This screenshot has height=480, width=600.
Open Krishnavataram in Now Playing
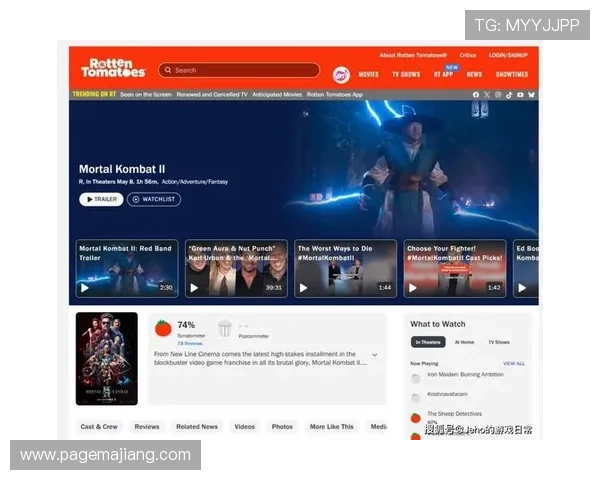pos(447,394)
